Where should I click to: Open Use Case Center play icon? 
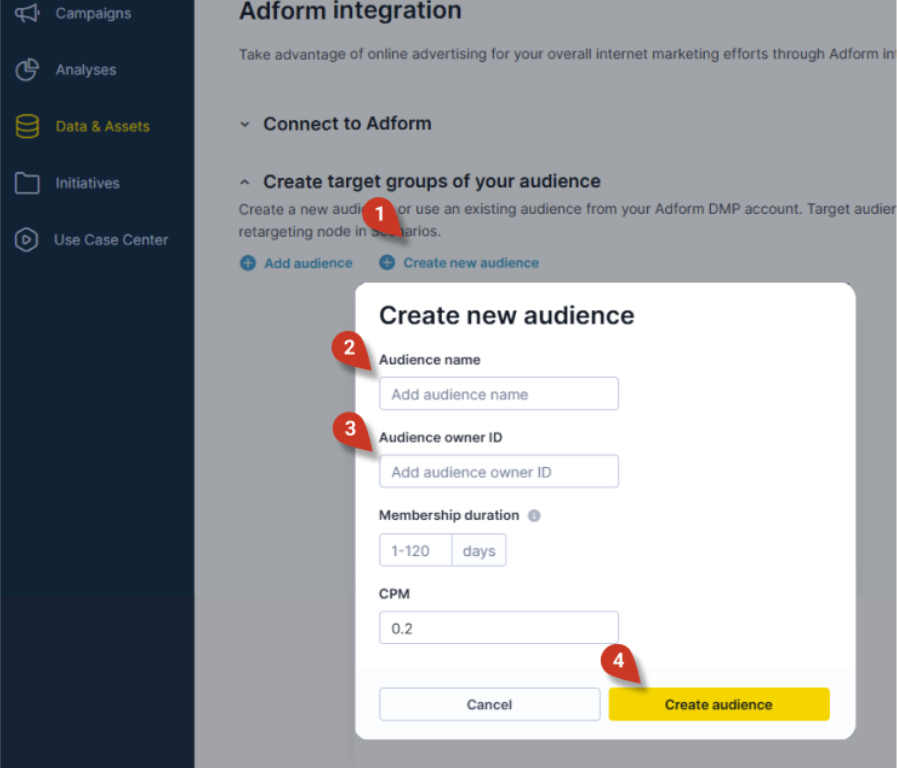26,239
